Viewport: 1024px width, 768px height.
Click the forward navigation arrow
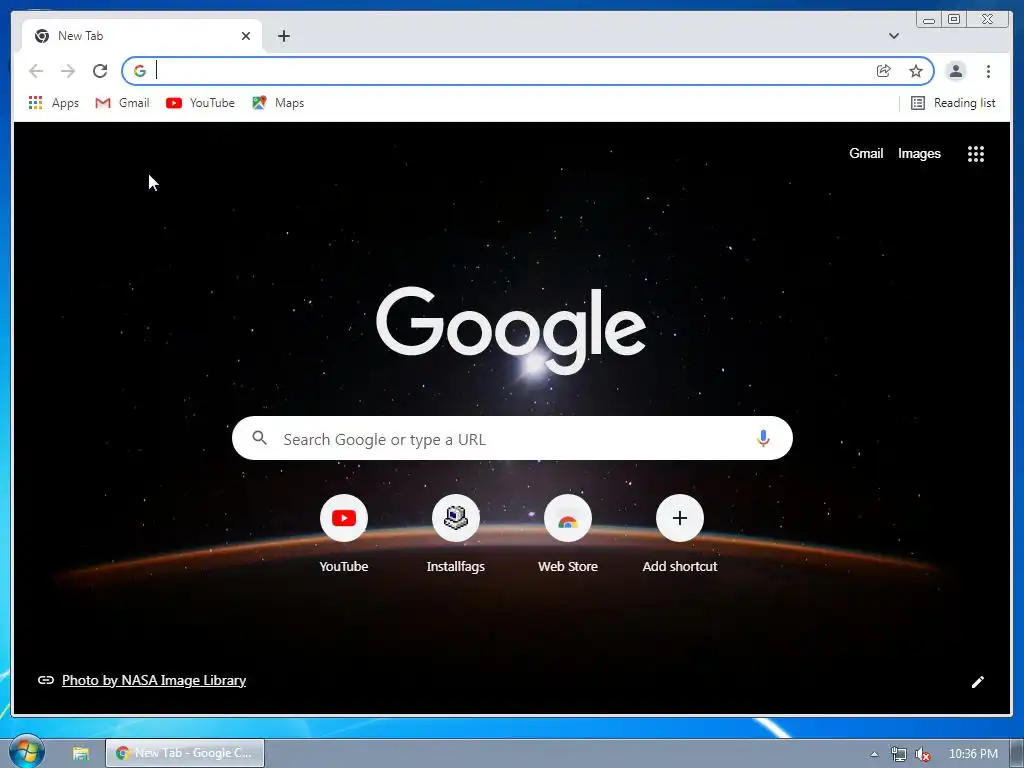pyautogui.click(x=68, y=71)
